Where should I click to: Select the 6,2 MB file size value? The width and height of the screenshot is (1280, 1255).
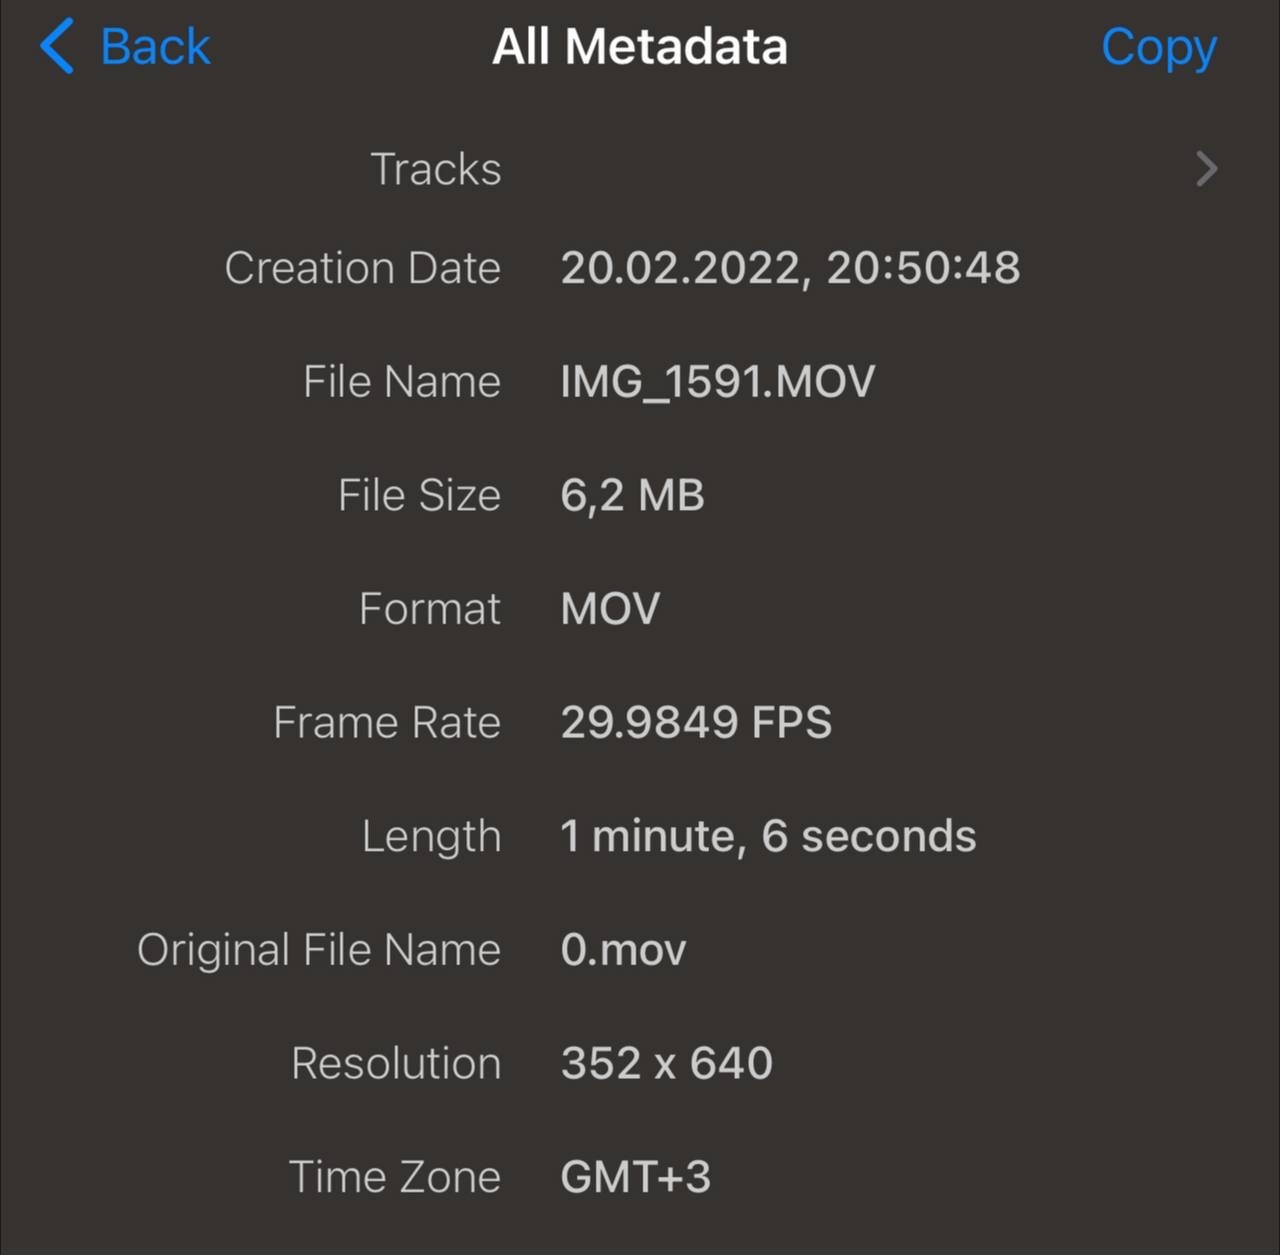[632, 495]
